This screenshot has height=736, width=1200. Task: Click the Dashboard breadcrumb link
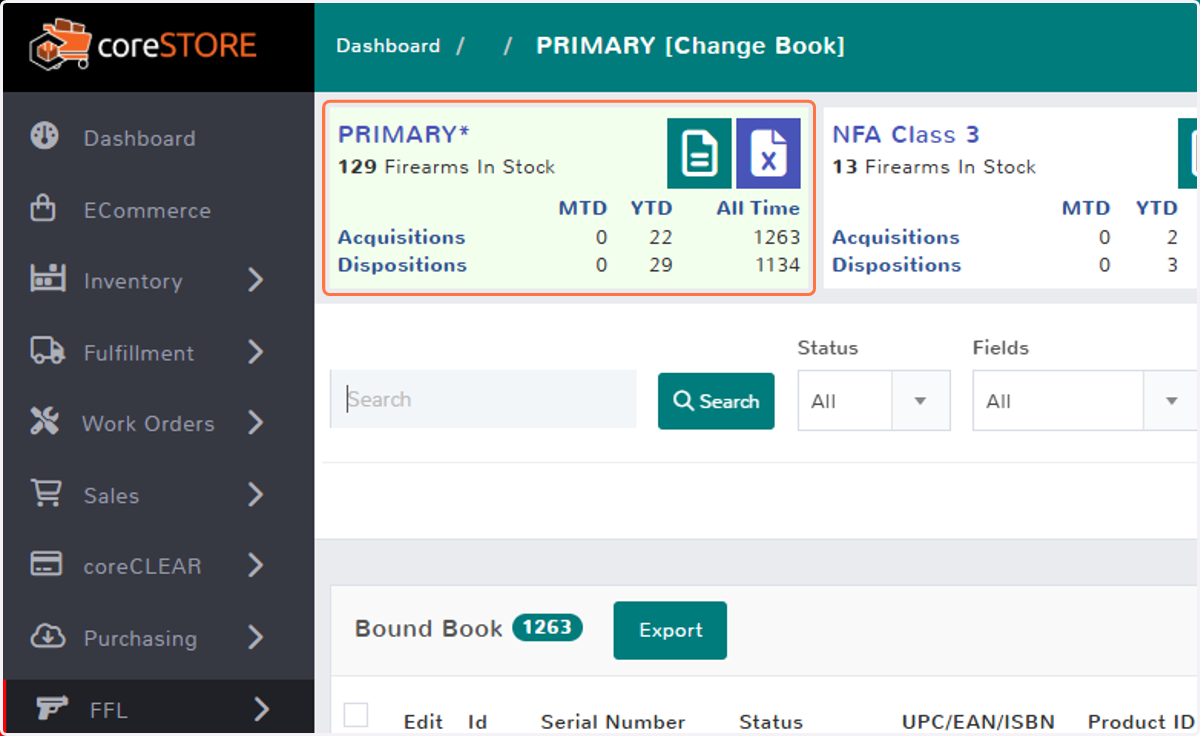(388, 46)
